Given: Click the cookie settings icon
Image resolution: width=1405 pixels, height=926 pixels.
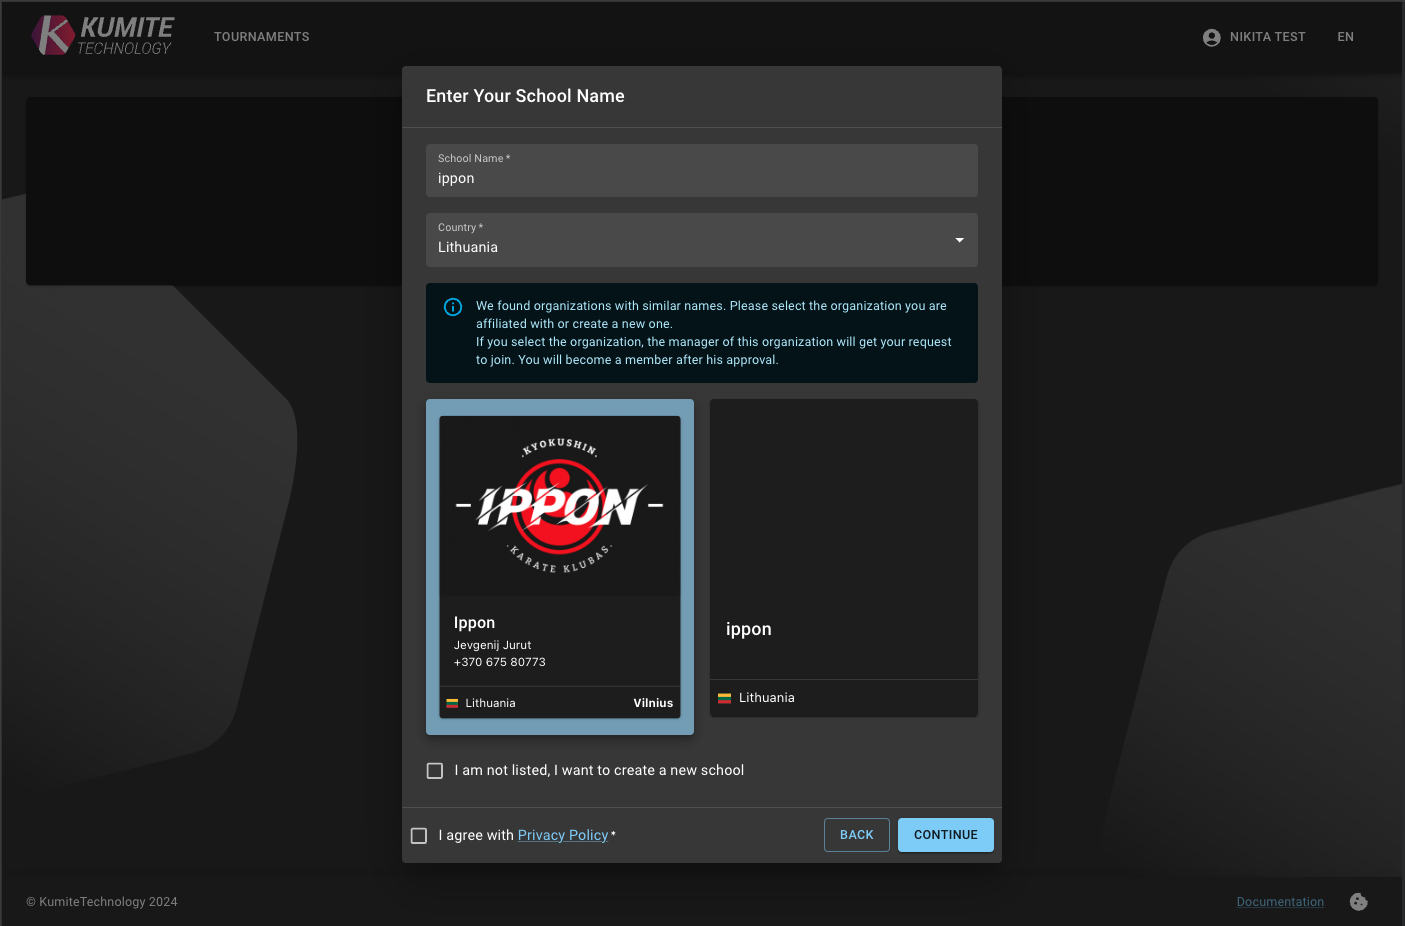Looking at the screenshot, I should (x=1358, y=902).
